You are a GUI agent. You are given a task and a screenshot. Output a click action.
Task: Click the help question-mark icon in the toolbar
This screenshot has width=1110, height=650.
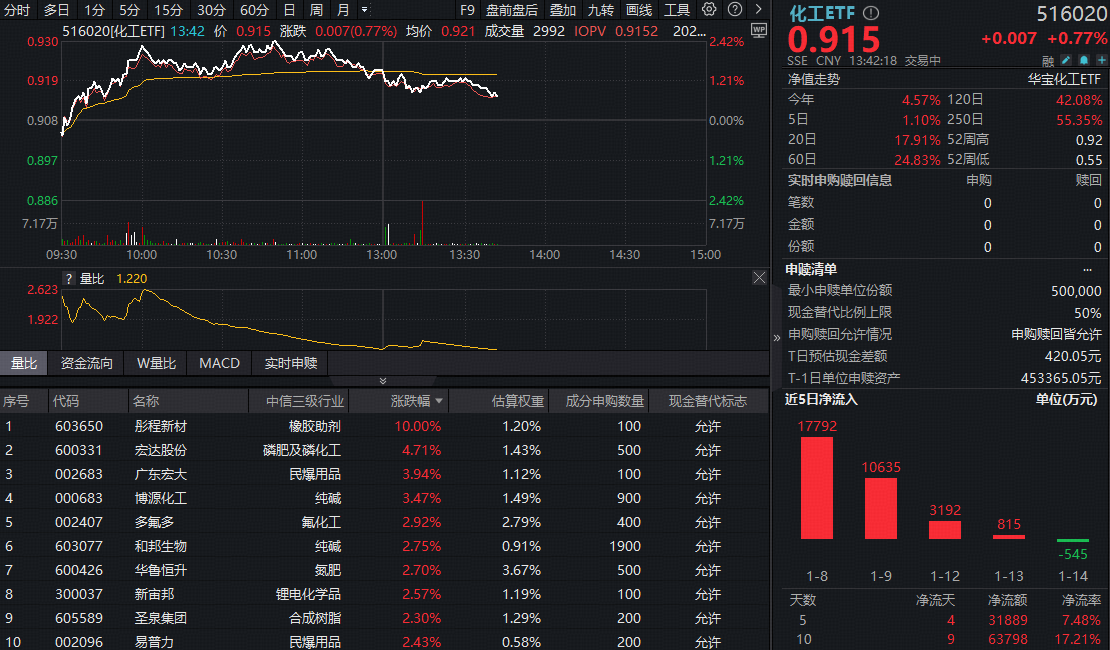pyautogui.click(x=733, y=9)
